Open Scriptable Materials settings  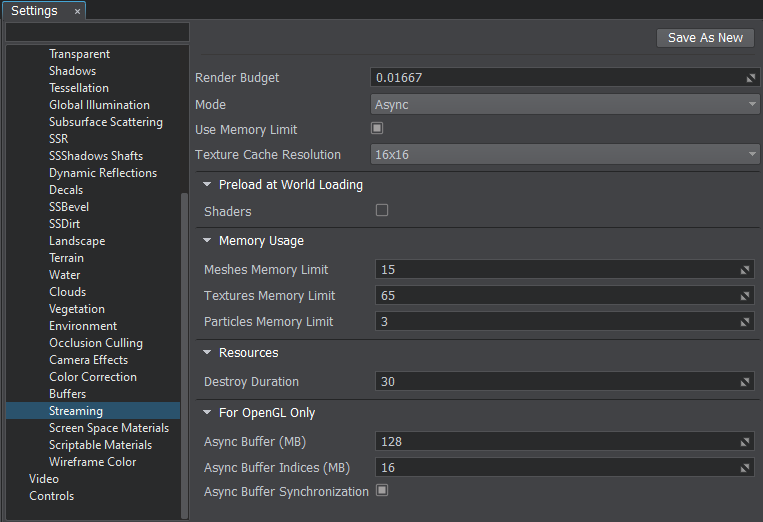pyautogui.click(x=100, y=445)
